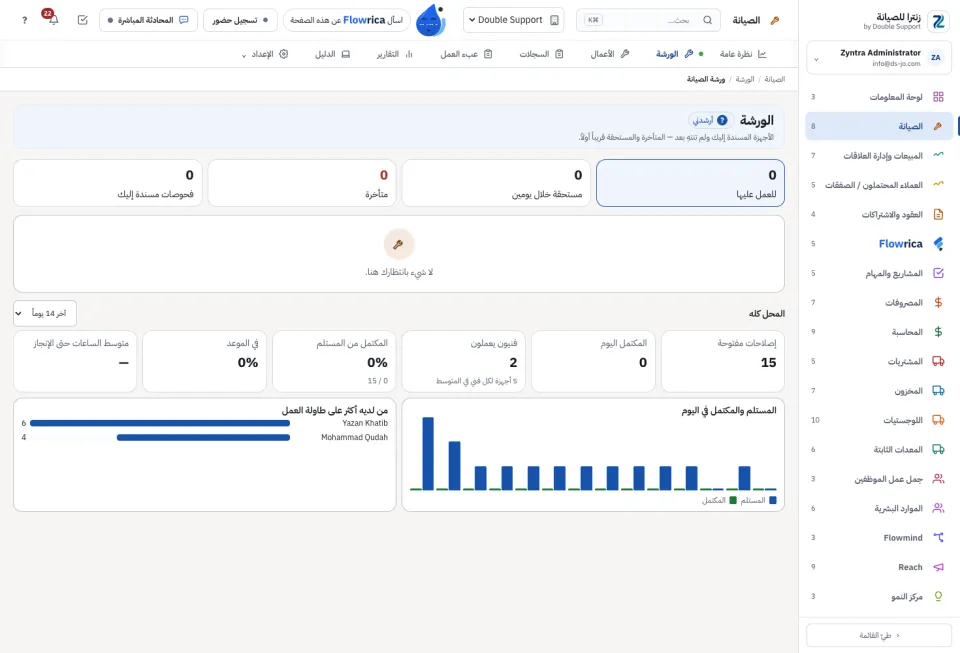Select the للعمل عليها filter card
The width and height of the screenshot is (960, 653).
690,183
